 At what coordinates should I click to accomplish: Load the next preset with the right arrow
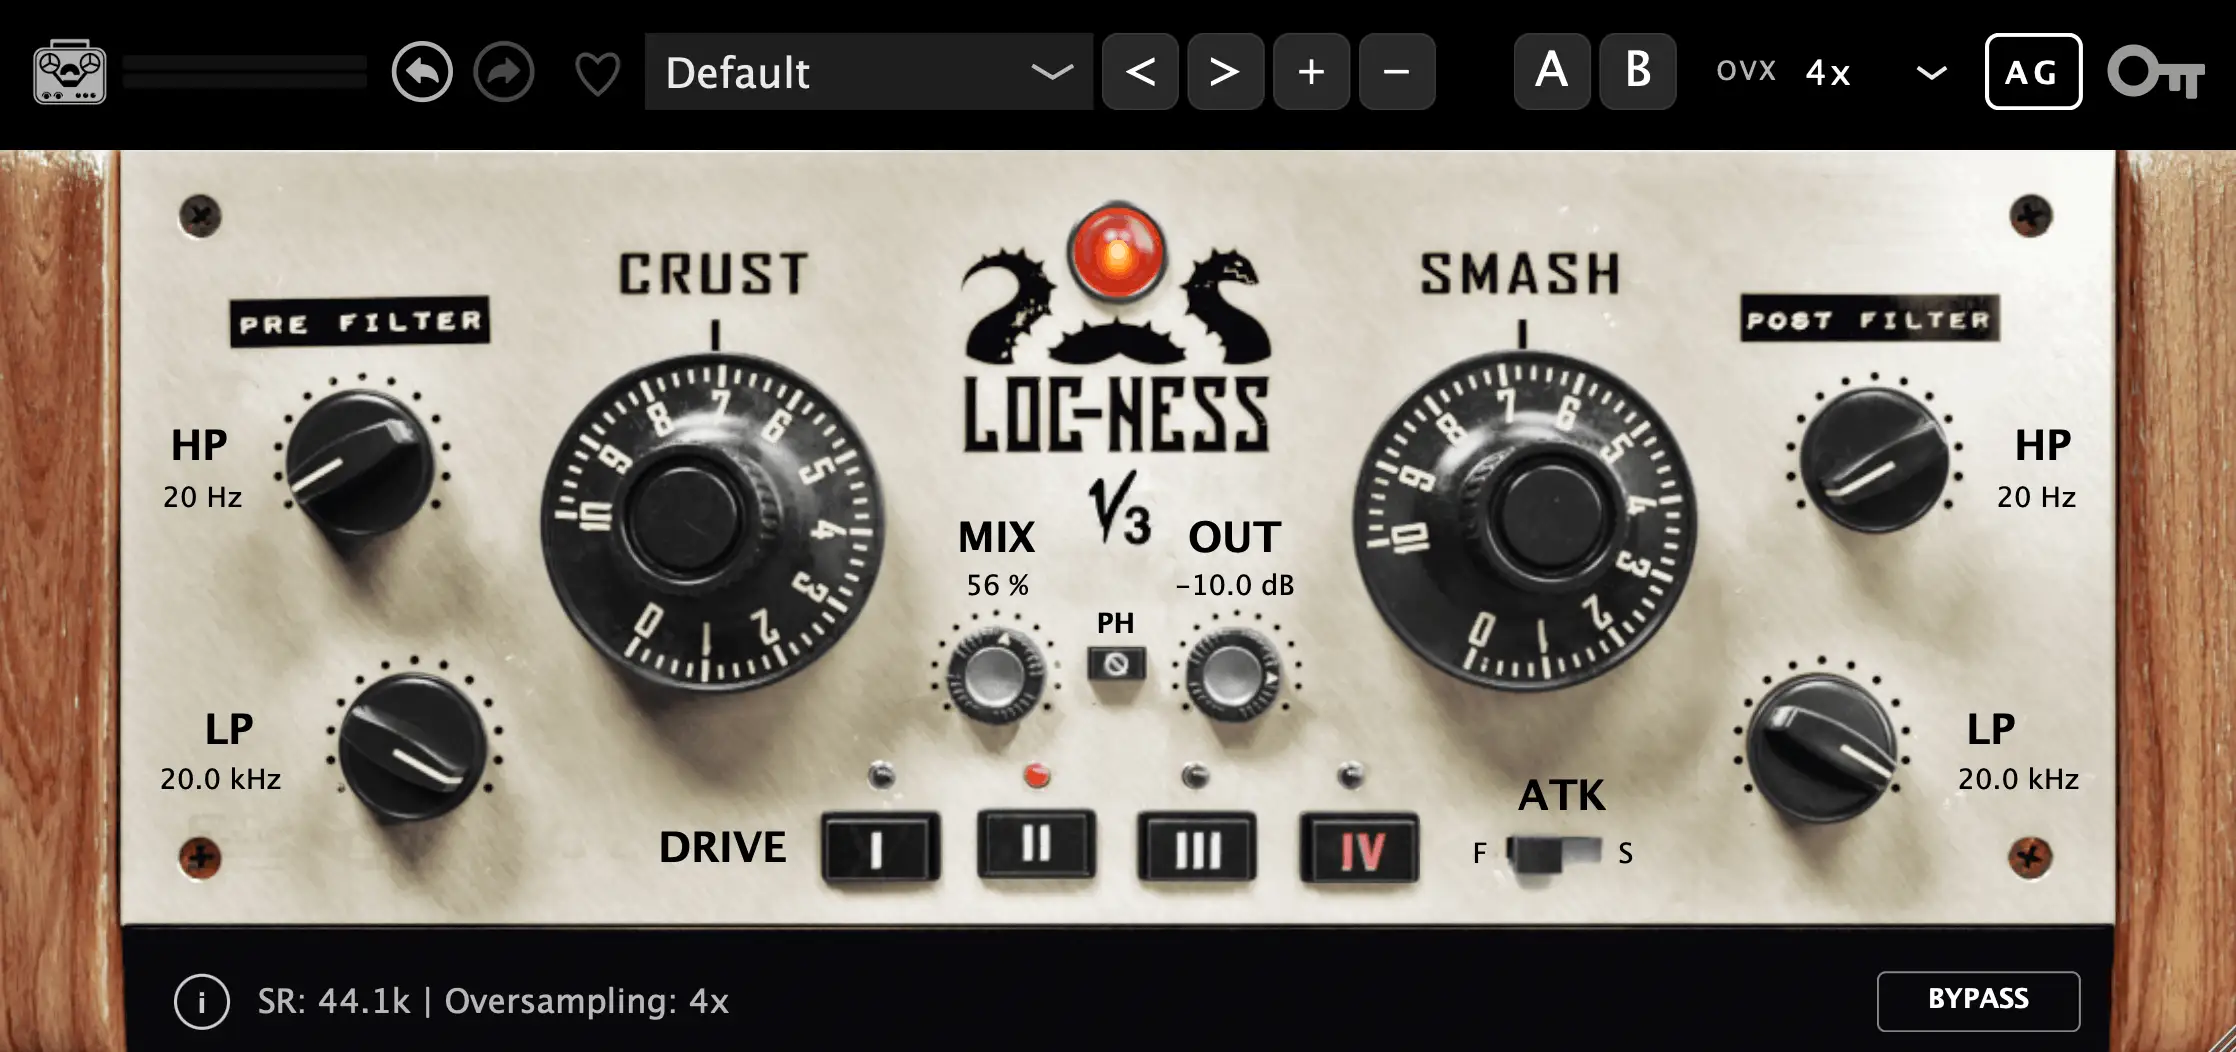1225,72
